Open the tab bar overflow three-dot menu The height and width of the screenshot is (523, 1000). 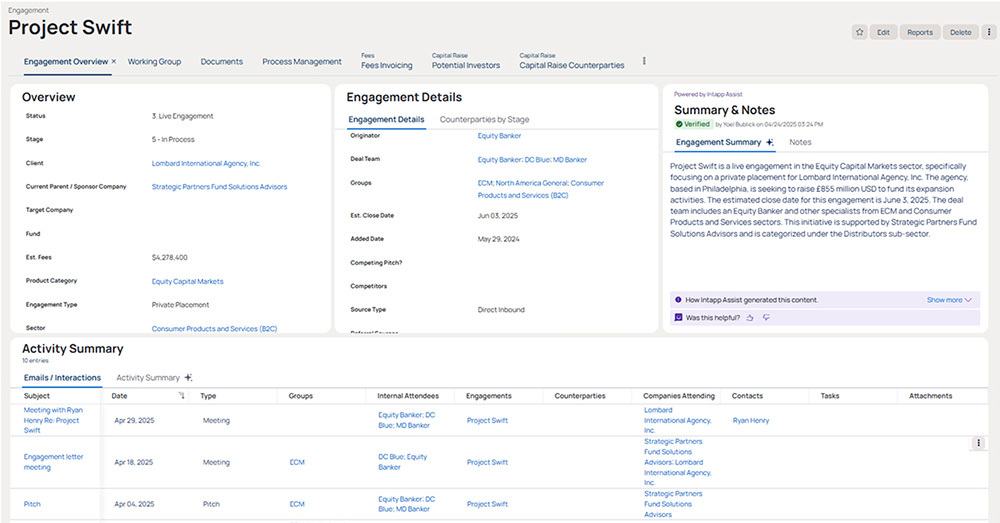pos(643,62)
